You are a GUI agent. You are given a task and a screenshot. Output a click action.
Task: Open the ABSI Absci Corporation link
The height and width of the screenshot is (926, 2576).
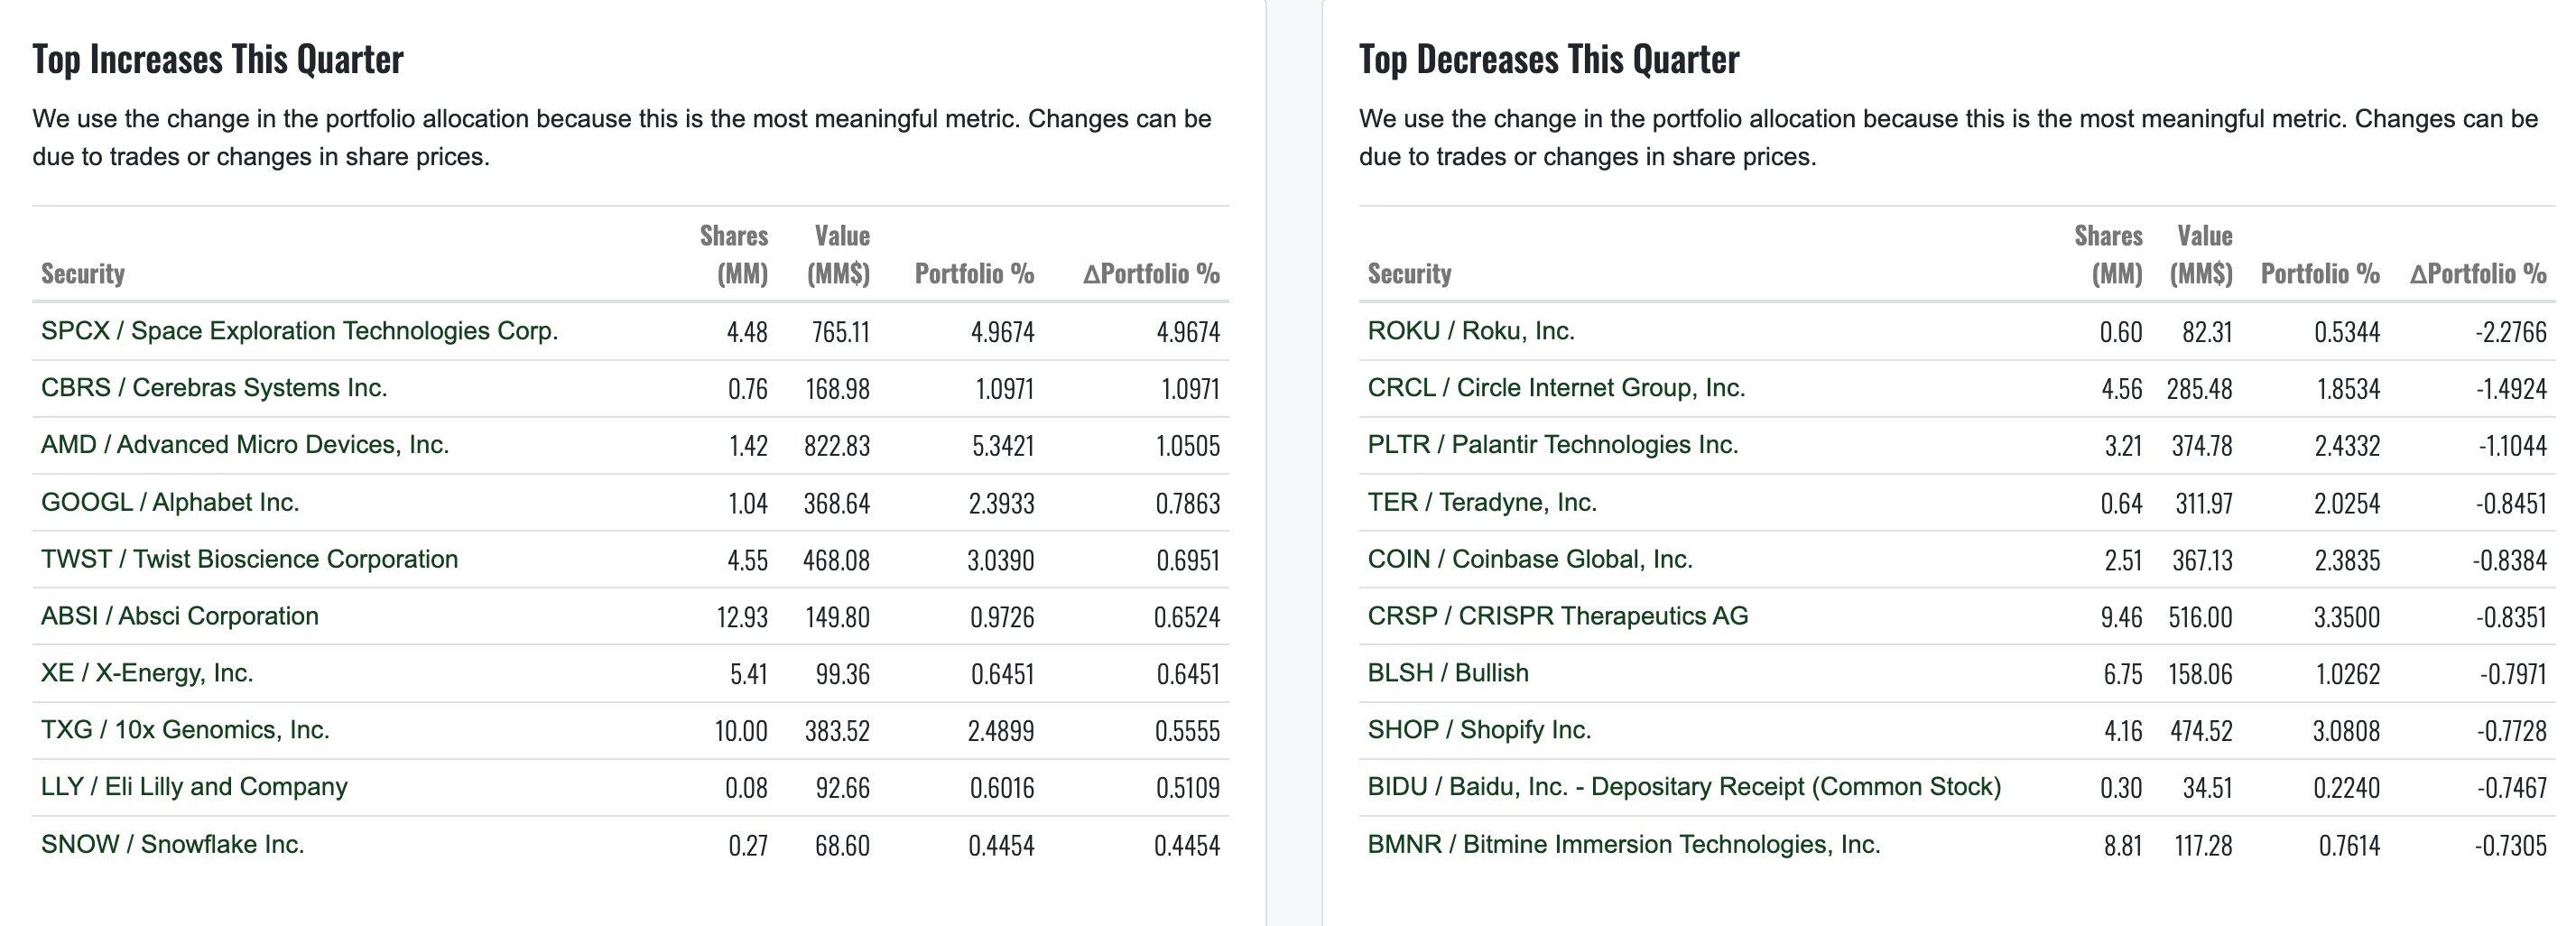pos(180,616)
